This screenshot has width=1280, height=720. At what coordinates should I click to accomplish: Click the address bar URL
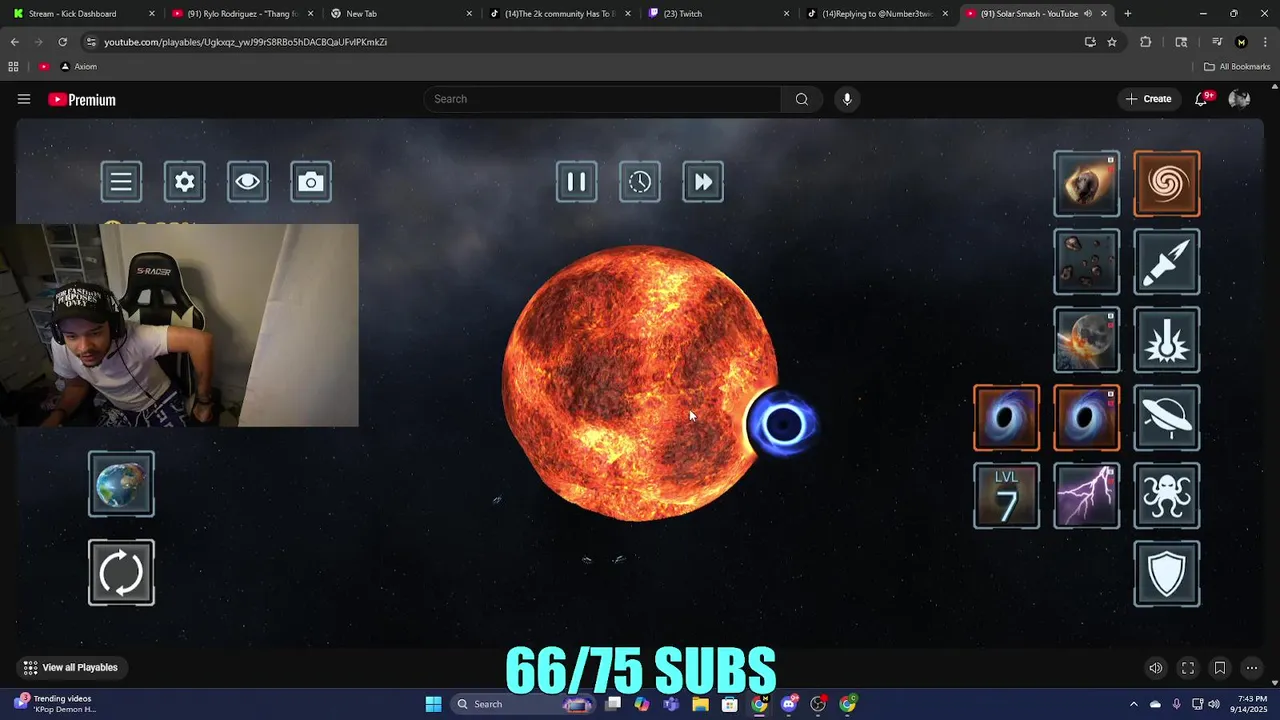click(x=245, y=42)
